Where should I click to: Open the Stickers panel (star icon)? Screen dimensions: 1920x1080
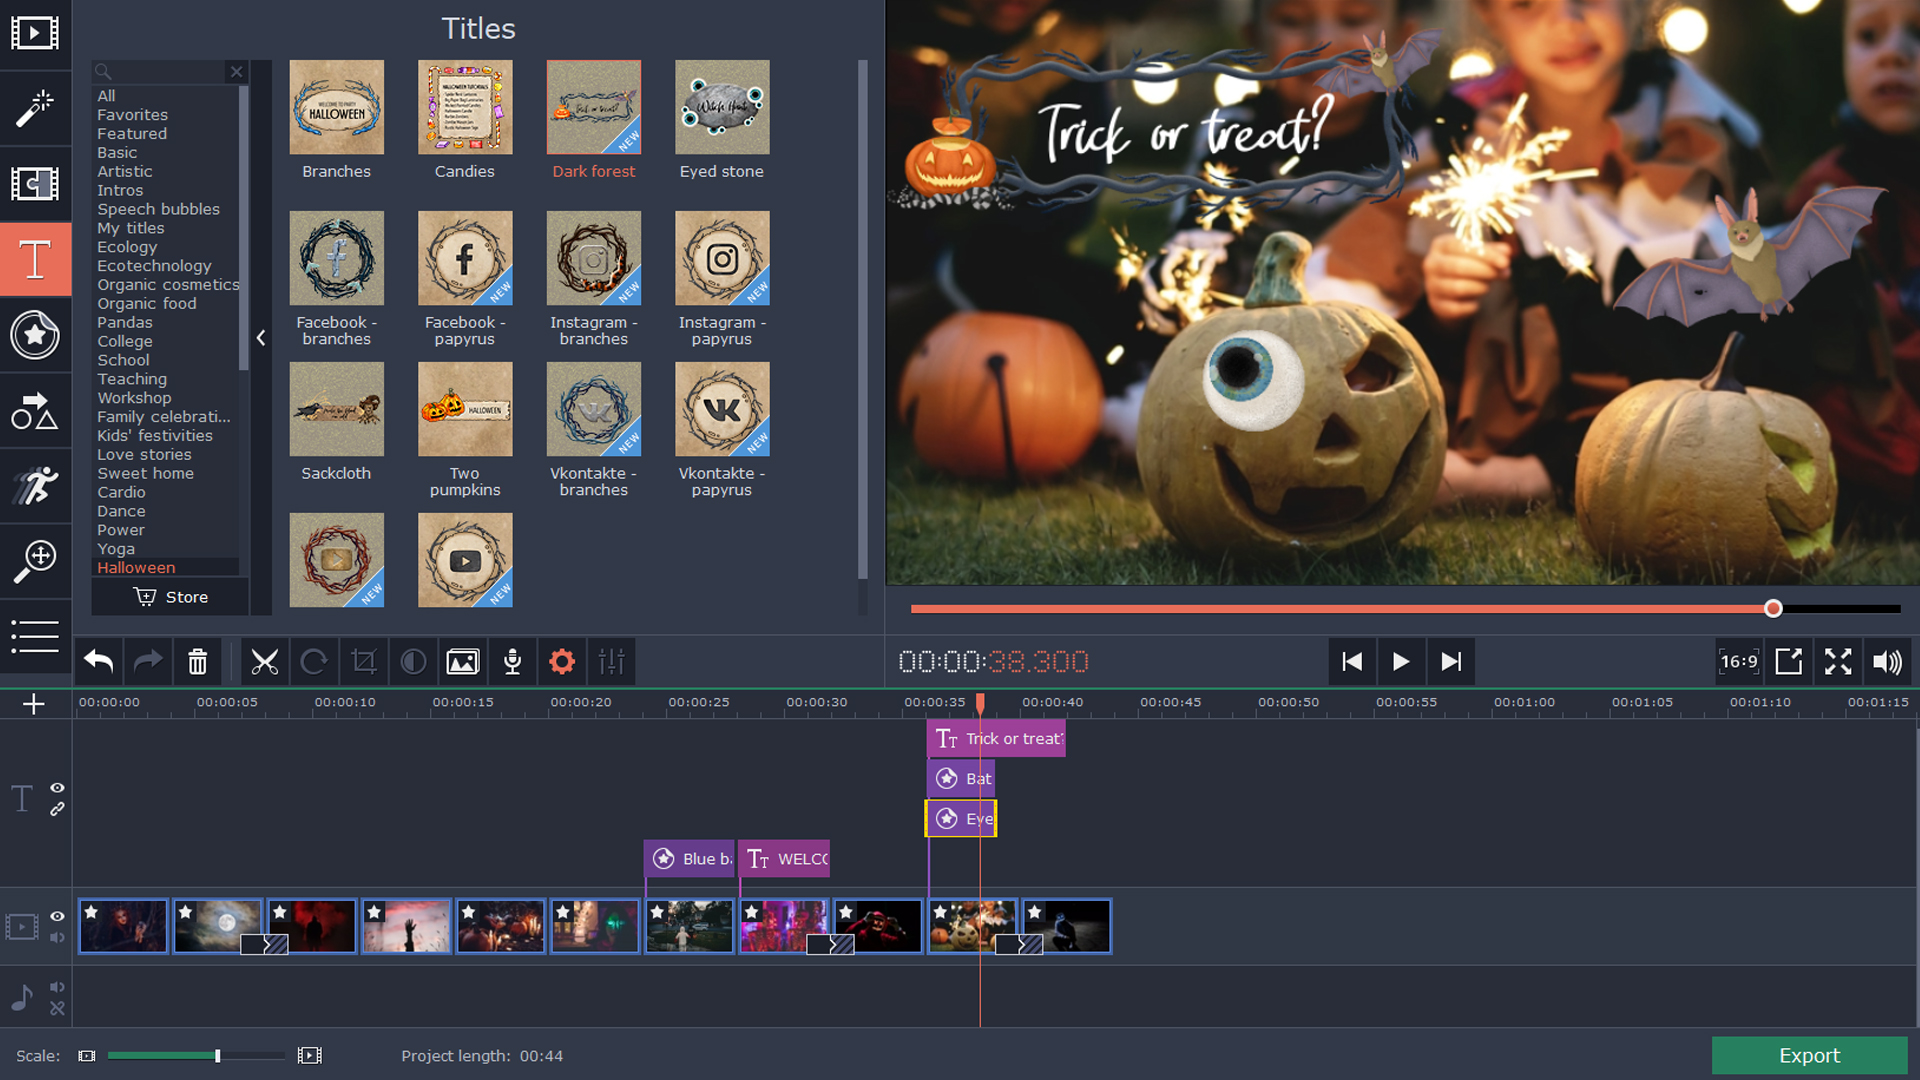pyautogui.click(x=36, y=336)
